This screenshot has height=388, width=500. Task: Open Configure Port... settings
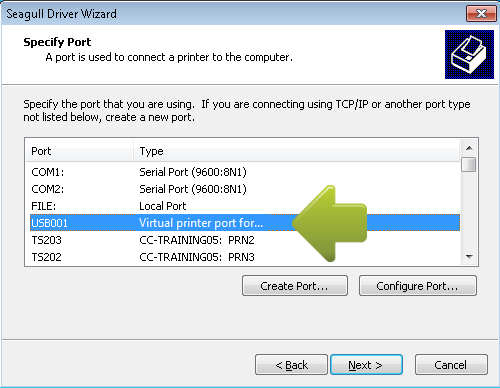click(418, 286)
